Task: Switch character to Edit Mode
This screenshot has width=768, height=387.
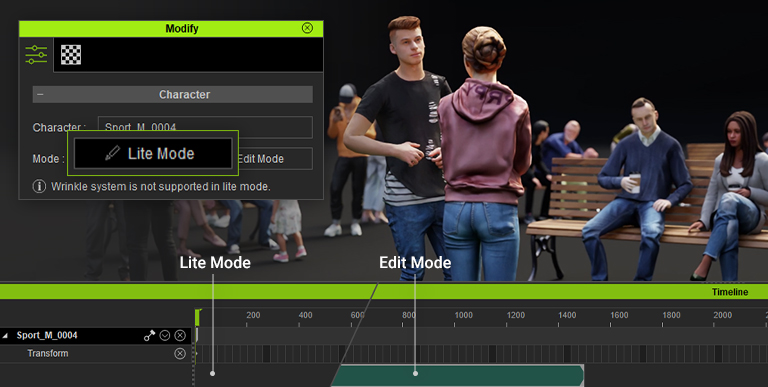Action: [x=275, y=159]
